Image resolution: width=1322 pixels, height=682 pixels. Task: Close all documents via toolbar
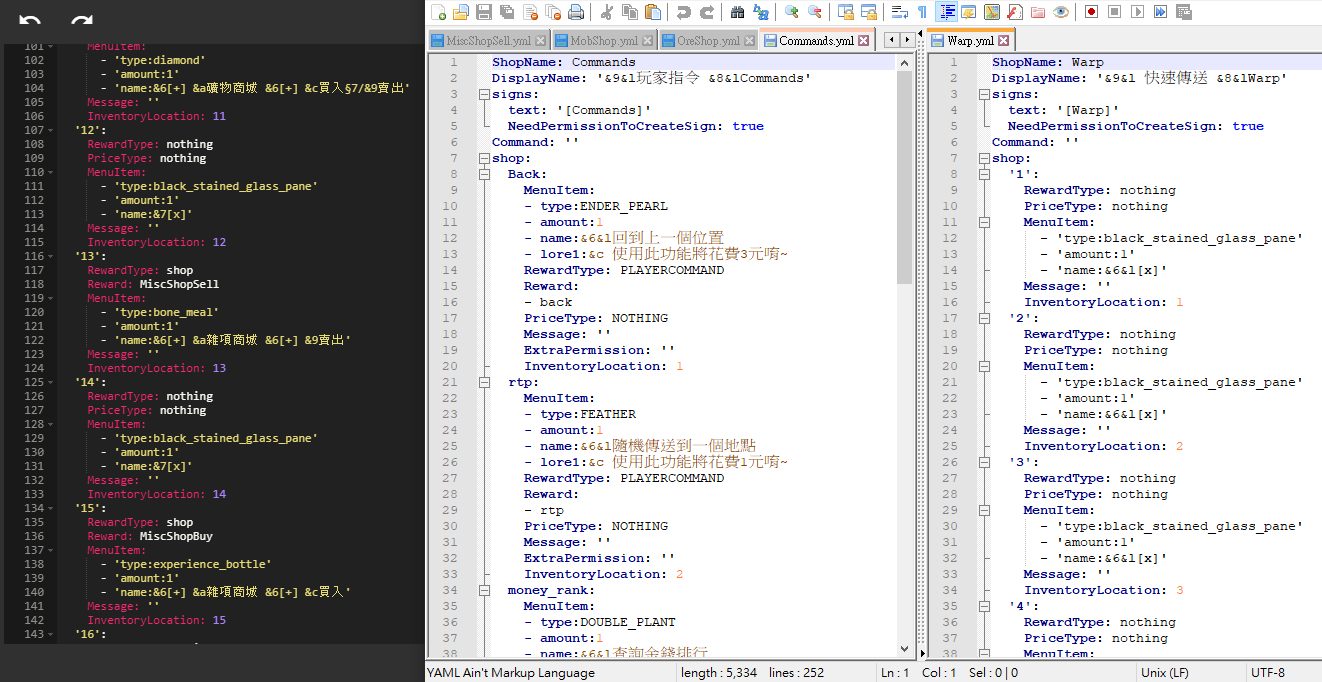[553, 12]
